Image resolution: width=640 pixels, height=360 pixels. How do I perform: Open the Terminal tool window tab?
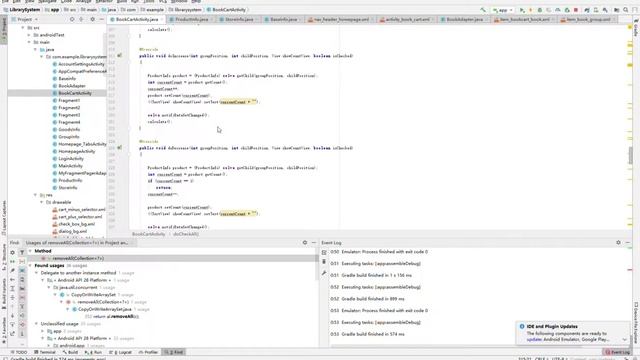point(45,352)
